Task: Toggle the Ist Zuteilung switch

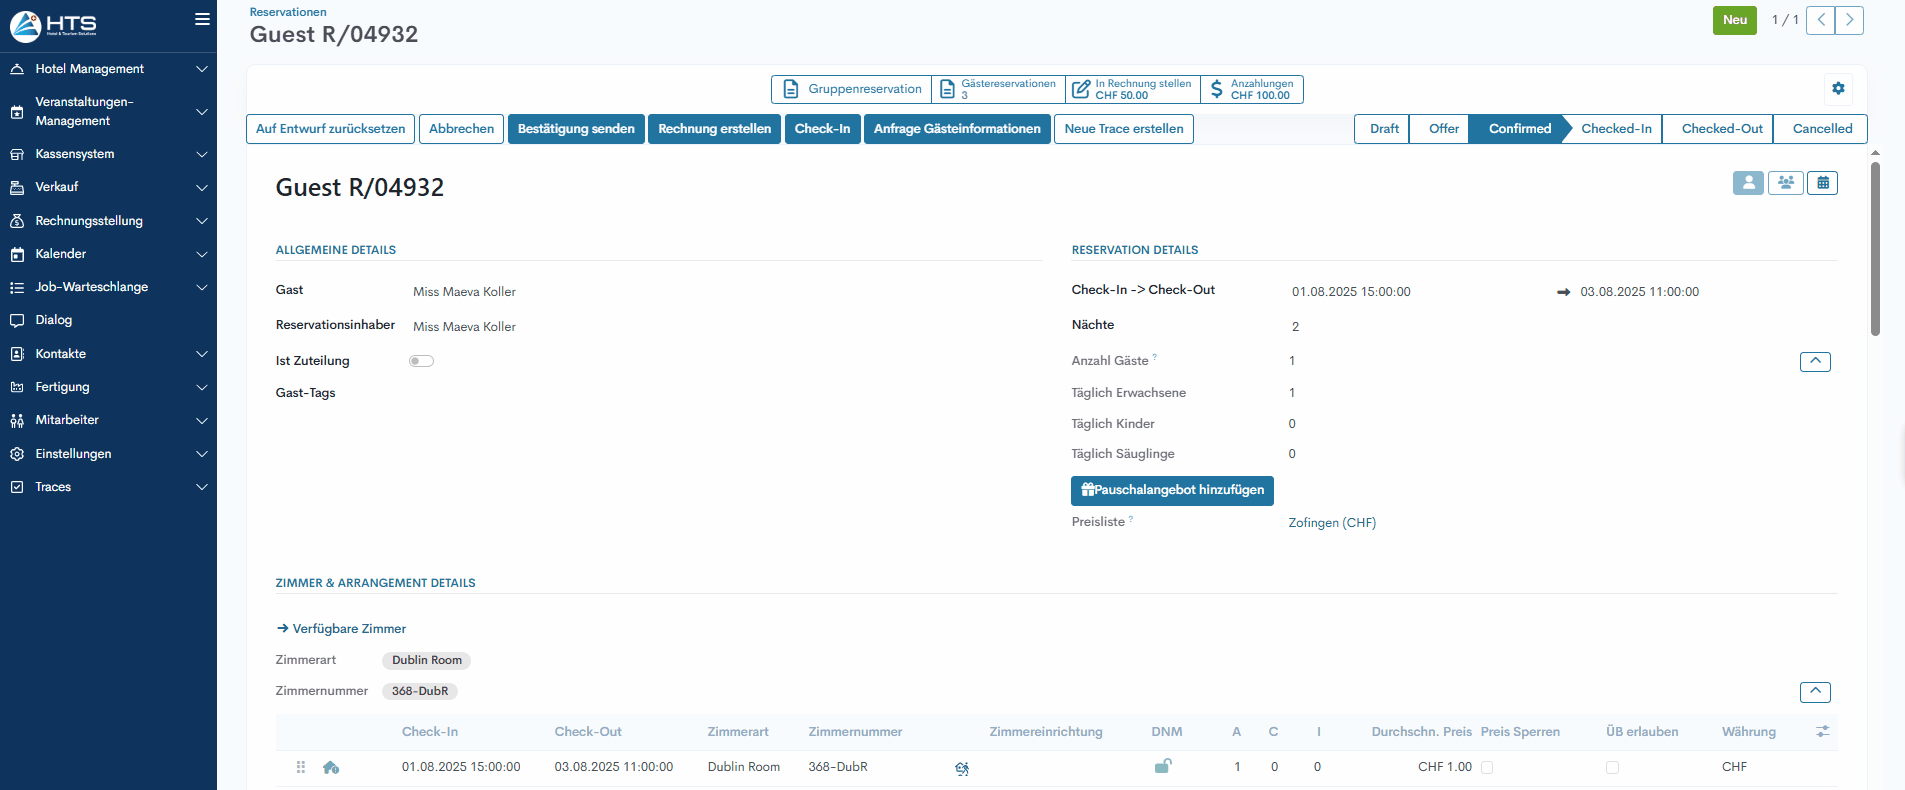Action: [x=421, y=361]
